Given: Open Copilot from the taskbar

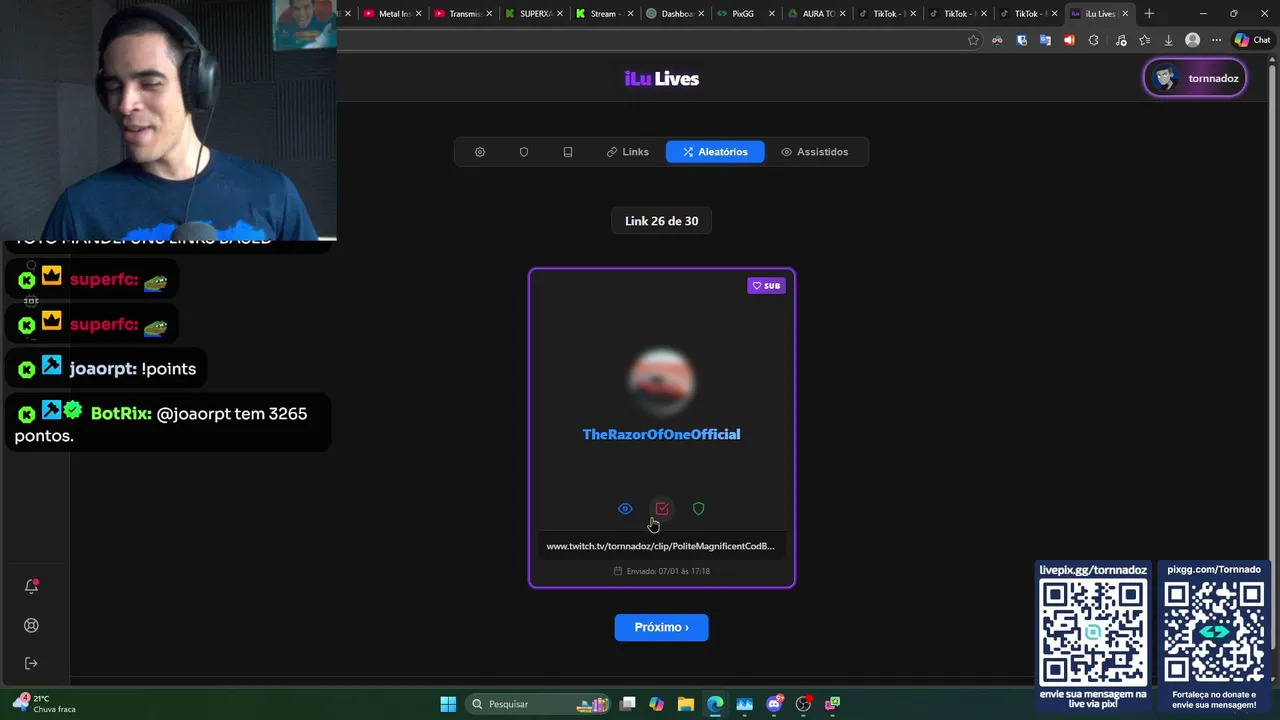Looking at the screenshot, I should 656,704.
